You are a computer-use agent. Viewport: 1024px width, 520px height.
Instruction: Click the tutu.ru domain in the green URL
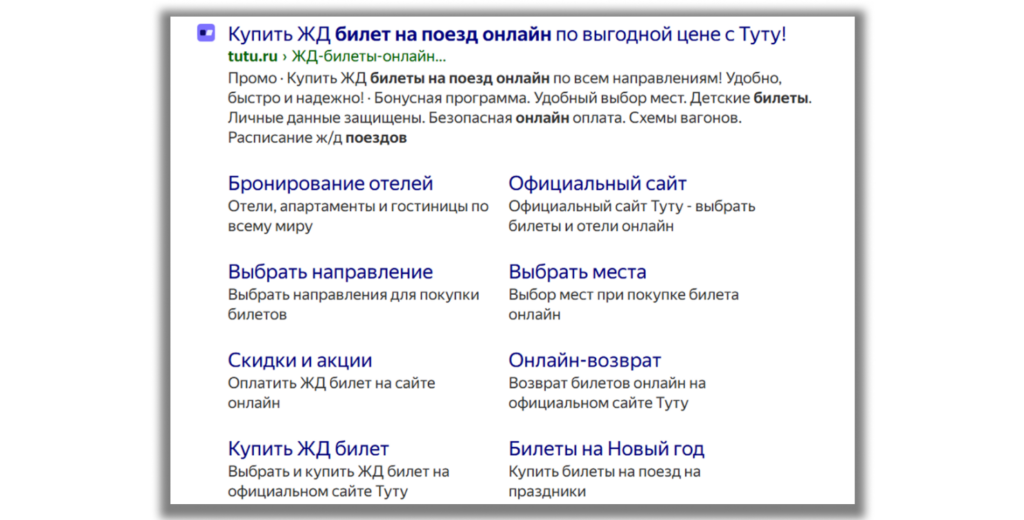[x=252, y=57]
